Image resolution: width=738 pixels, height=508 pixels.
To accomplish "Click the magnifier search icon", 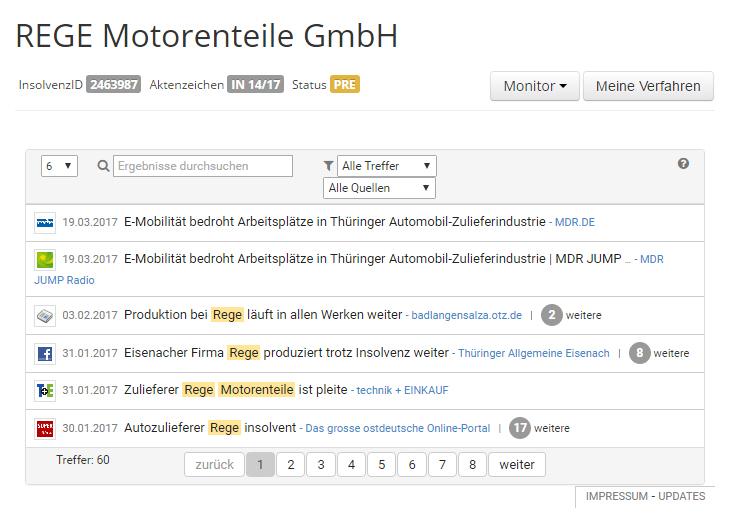I will (104, 166).
